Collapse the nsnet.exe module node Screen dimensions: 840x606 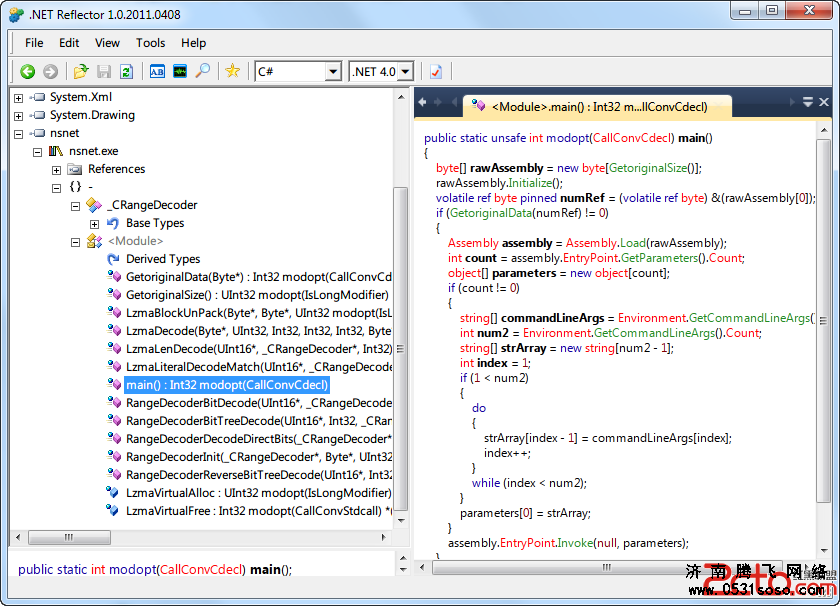point(38,152)
